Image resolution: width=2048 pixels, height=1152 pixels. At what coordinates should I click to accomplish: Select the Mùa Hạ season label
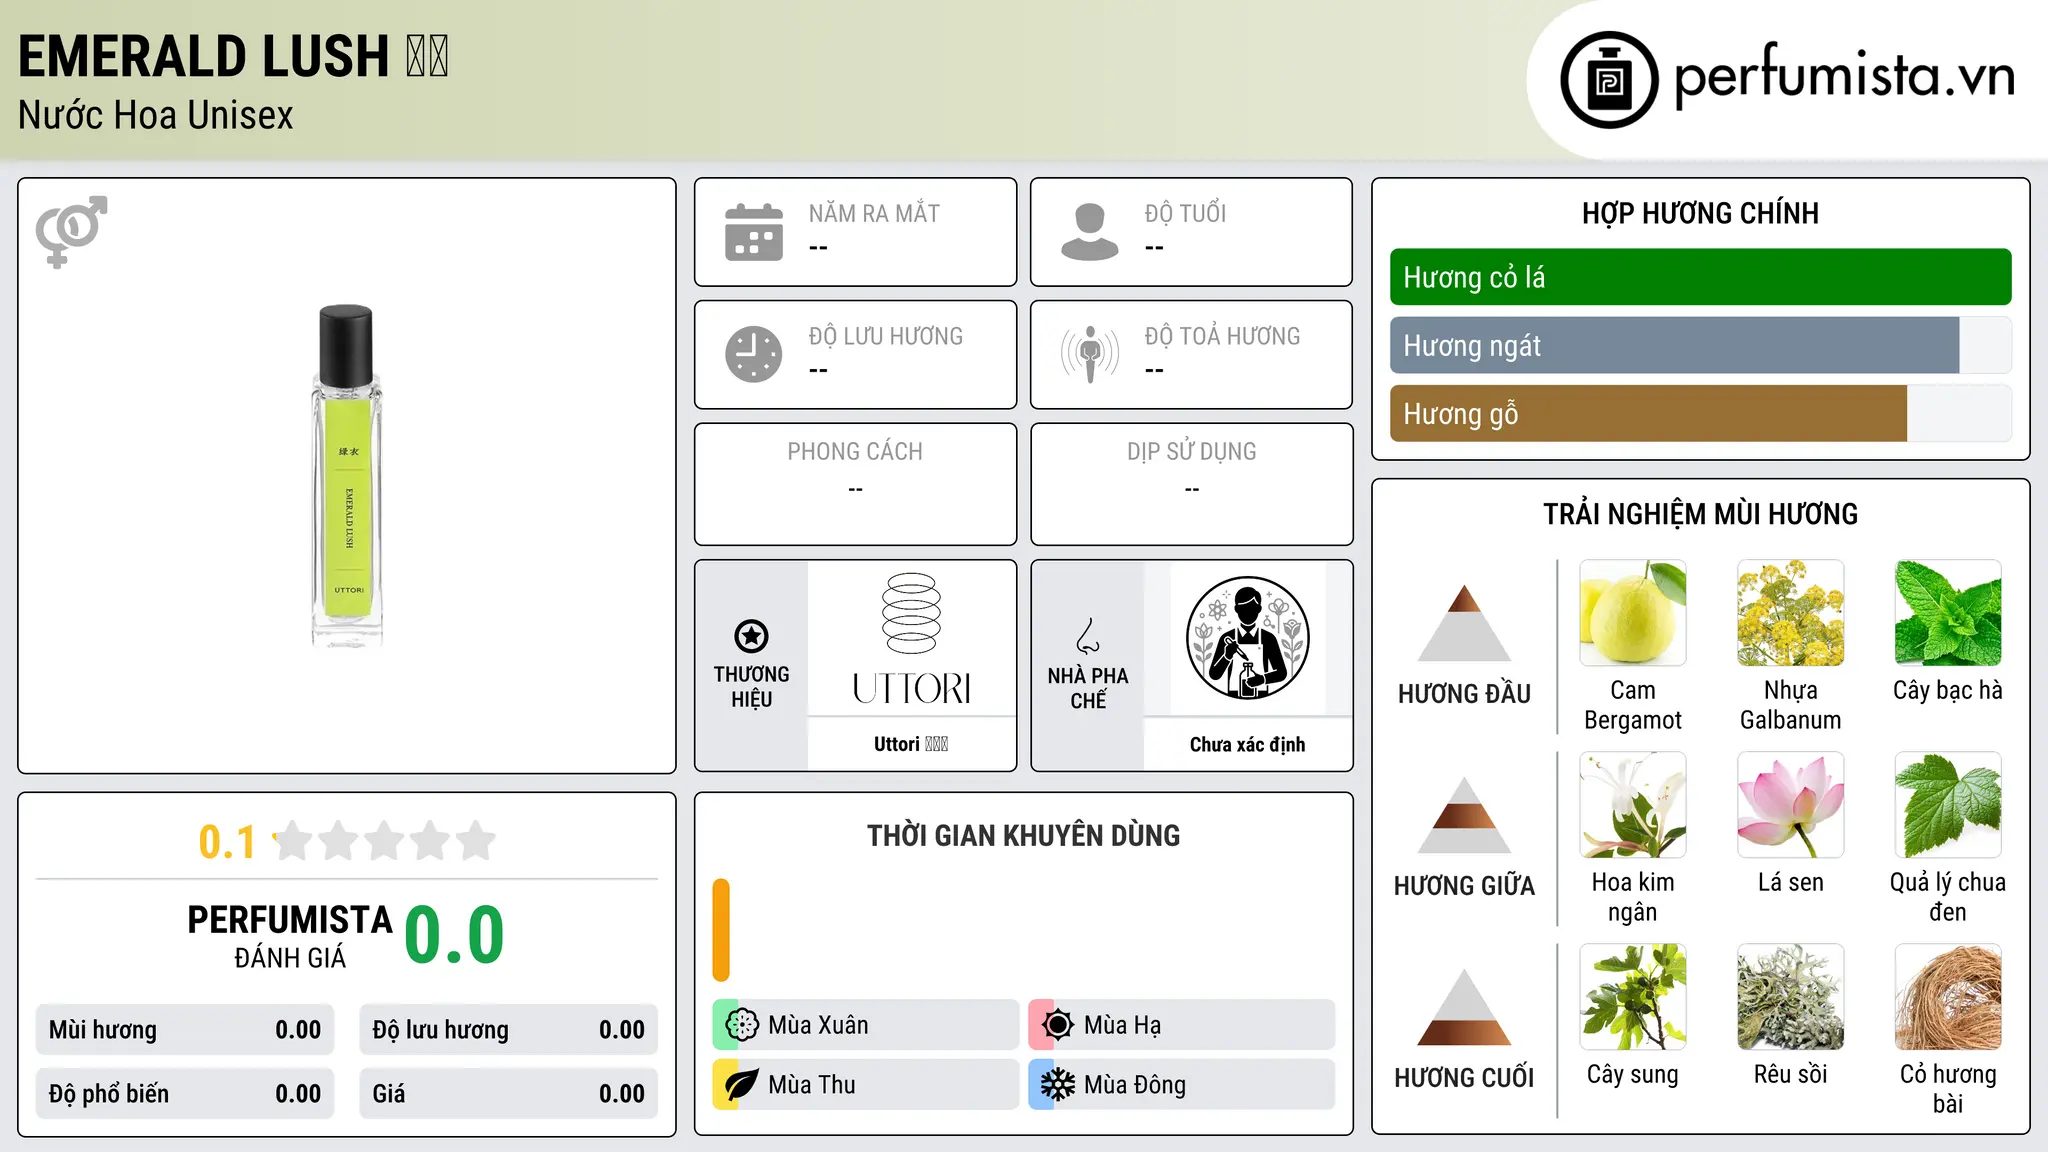(1122, 1025)
